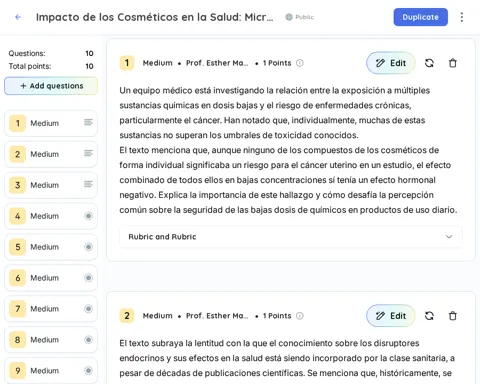Click the text-lines icon on sidebar item 2
Screen dimensions: 480x384
(88, 153)
